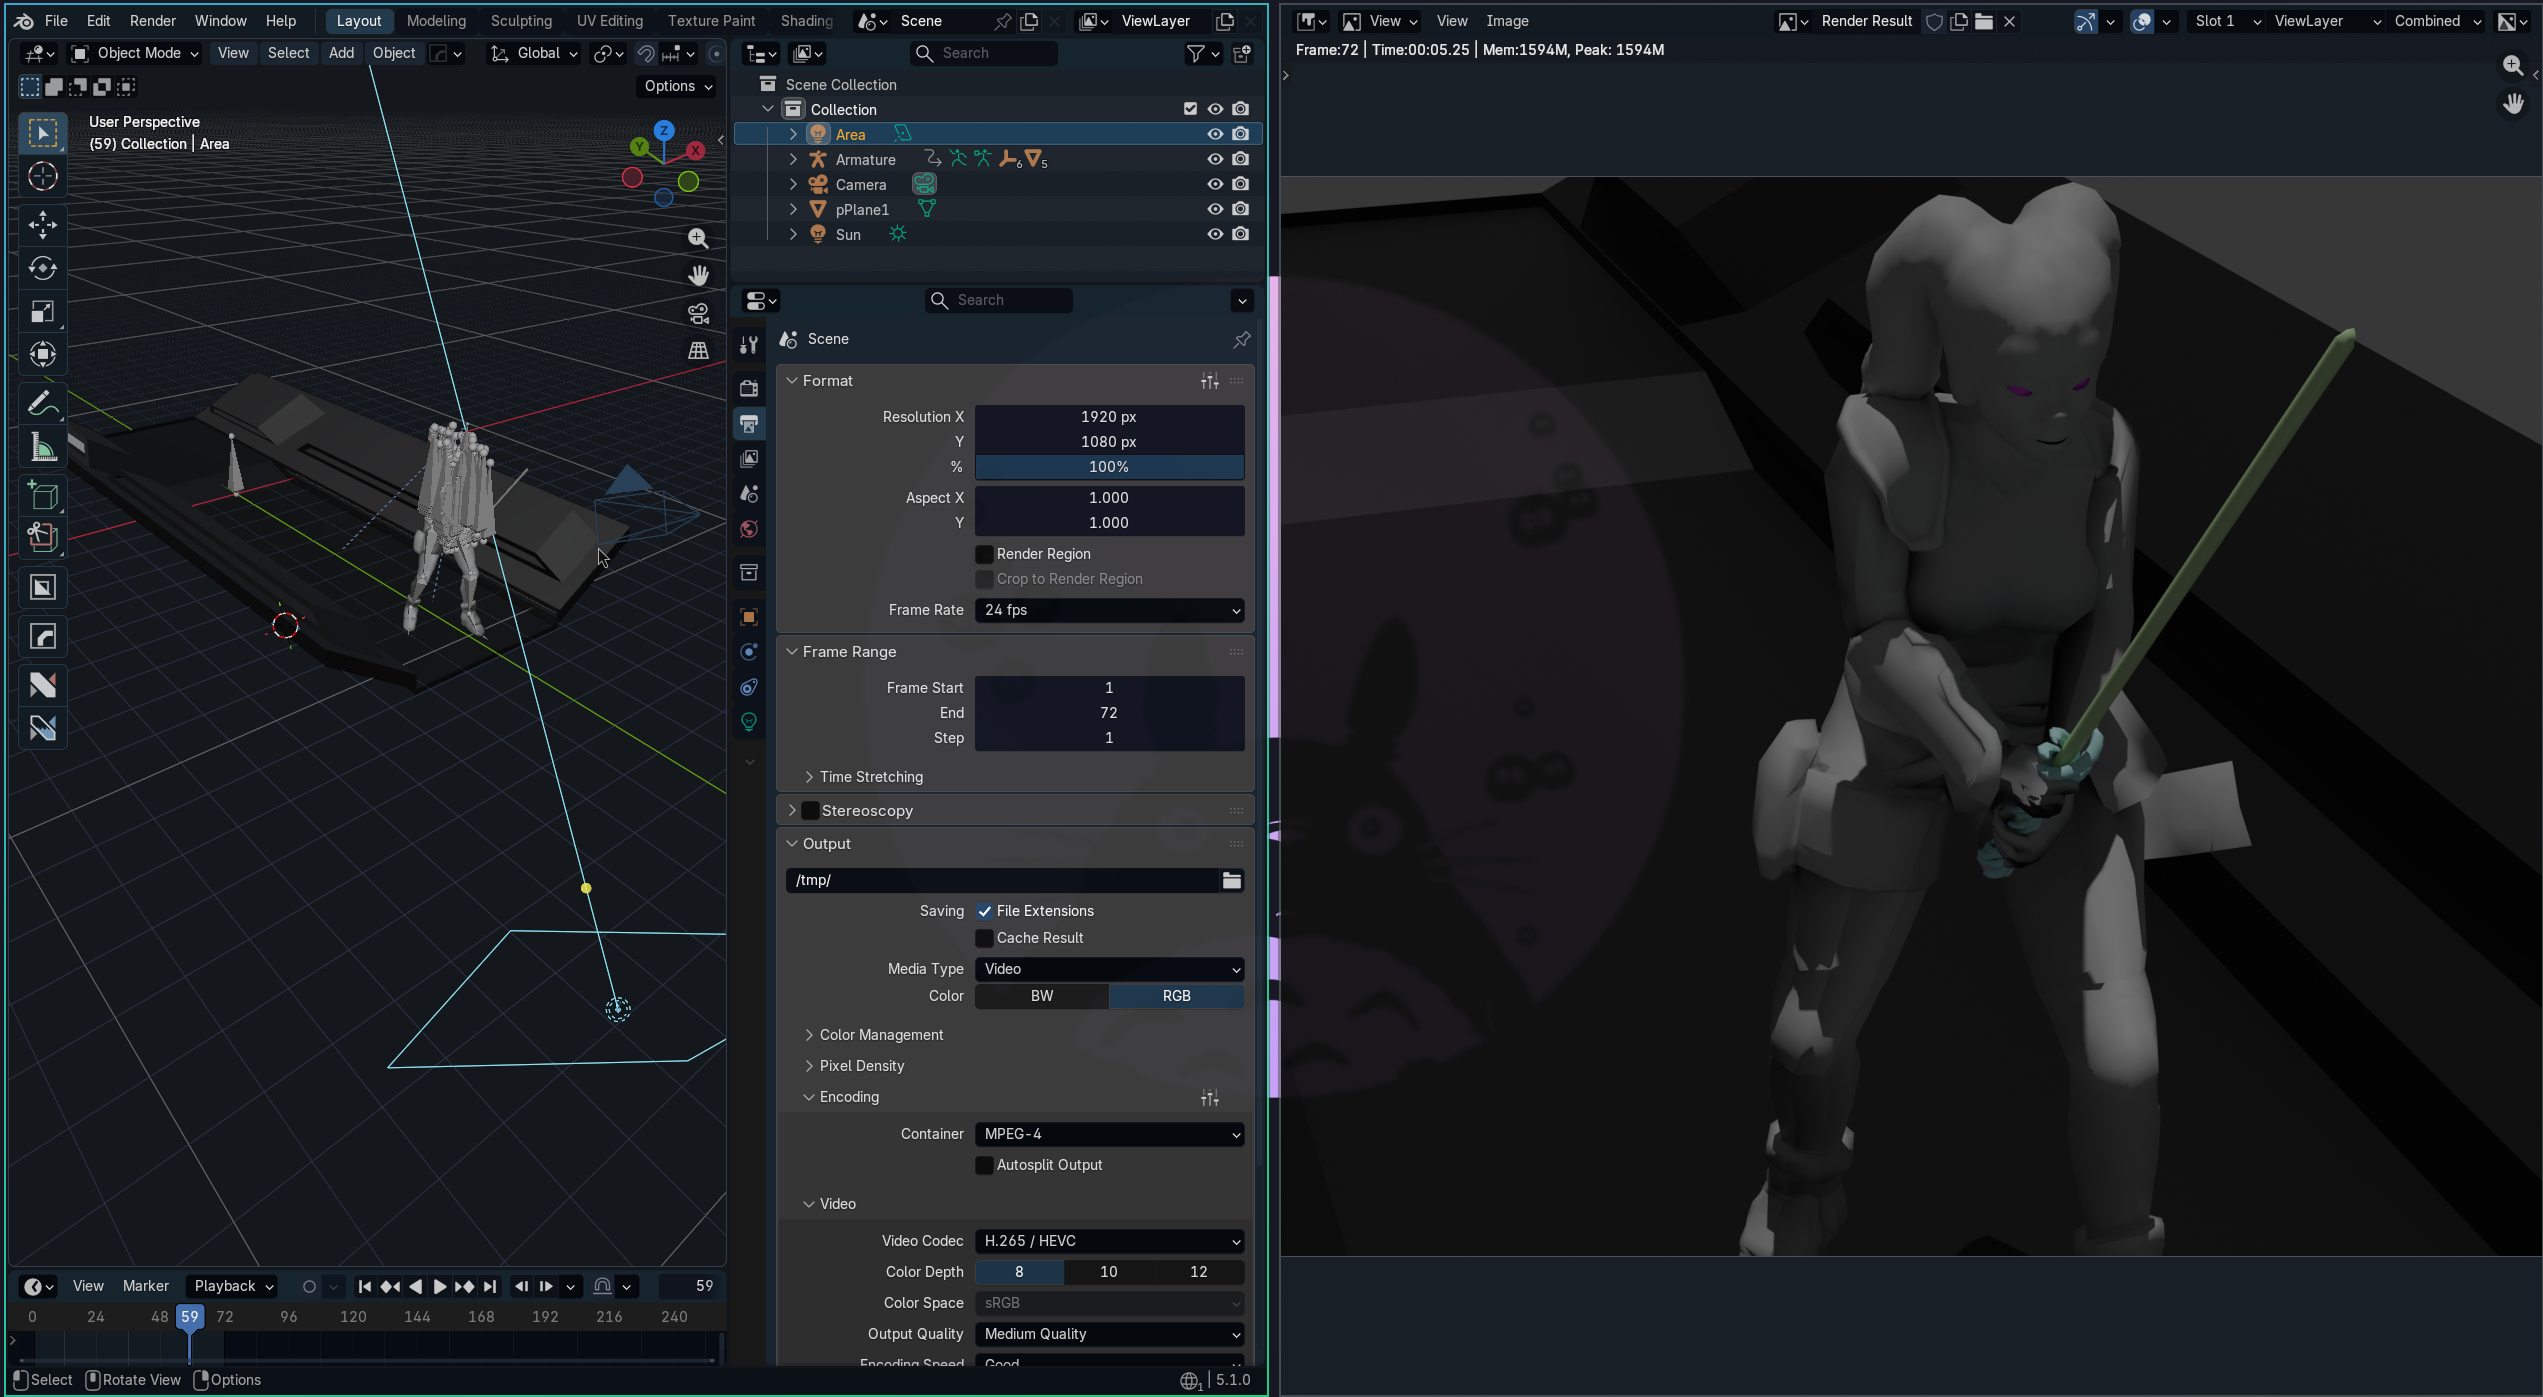This screenshot has width=2543, height=1397.
Task: Hide the Armature object in the viewport
Action: 1214,158
